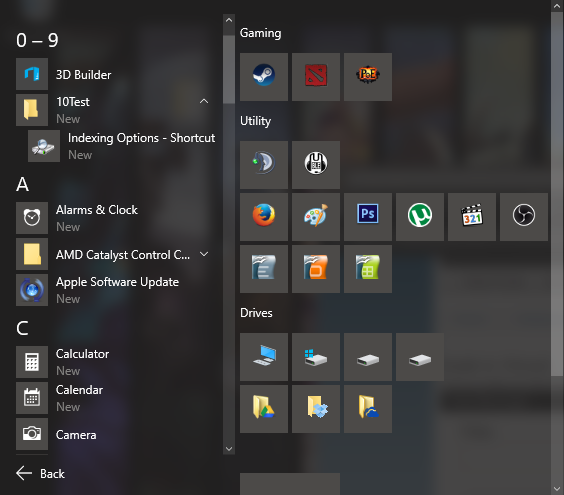Click the Gaming group title
Viewport: 564px width, 495px height.
[x=260, y=33]
